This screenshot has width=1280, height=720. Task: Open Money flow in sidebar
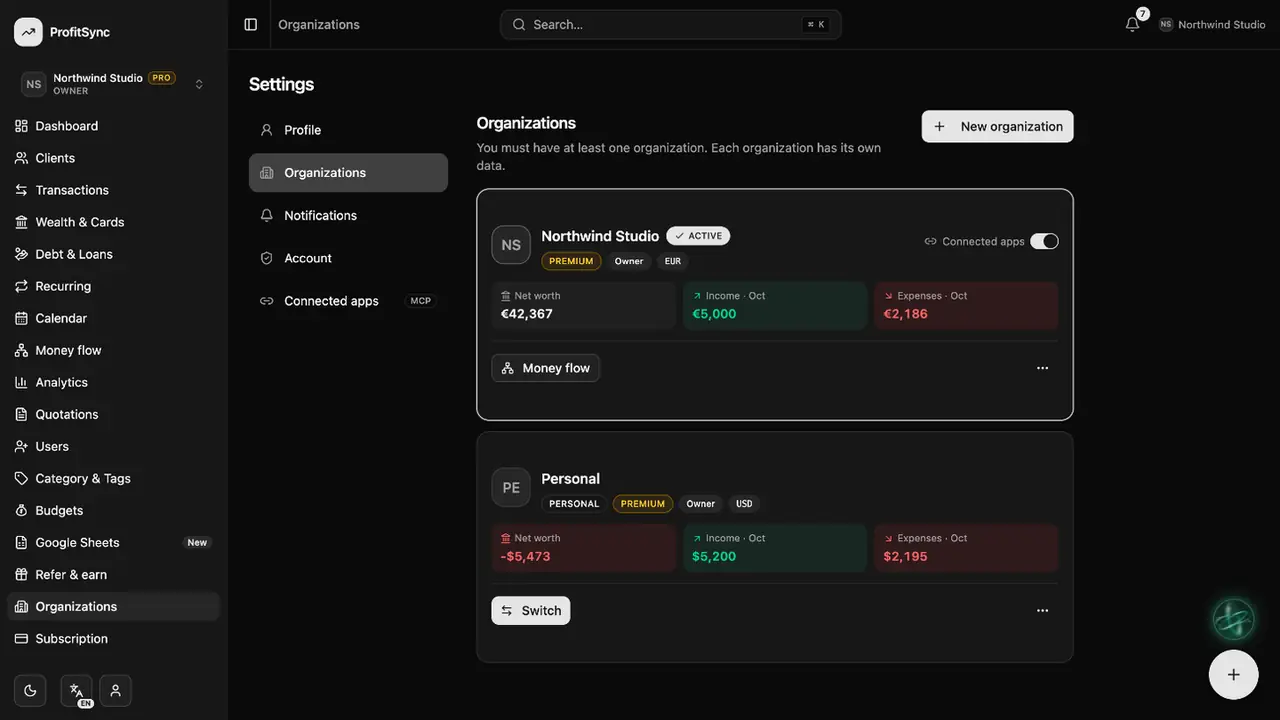[x=113, y=350]
